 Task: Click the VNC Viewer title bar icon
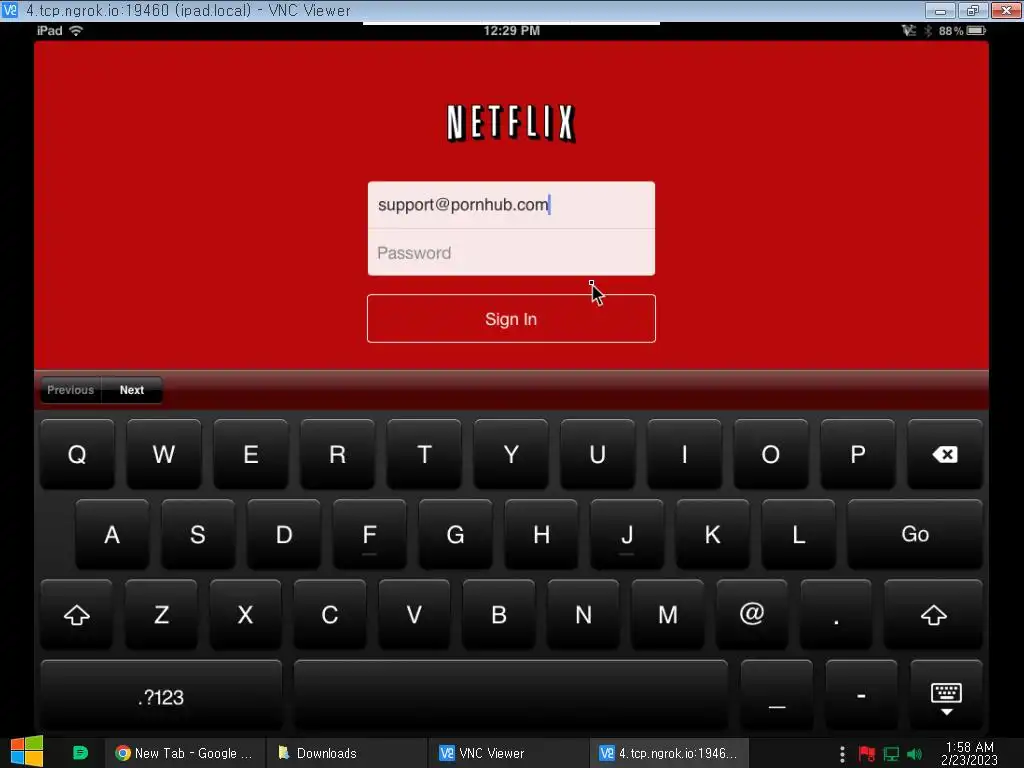(10, 10)
